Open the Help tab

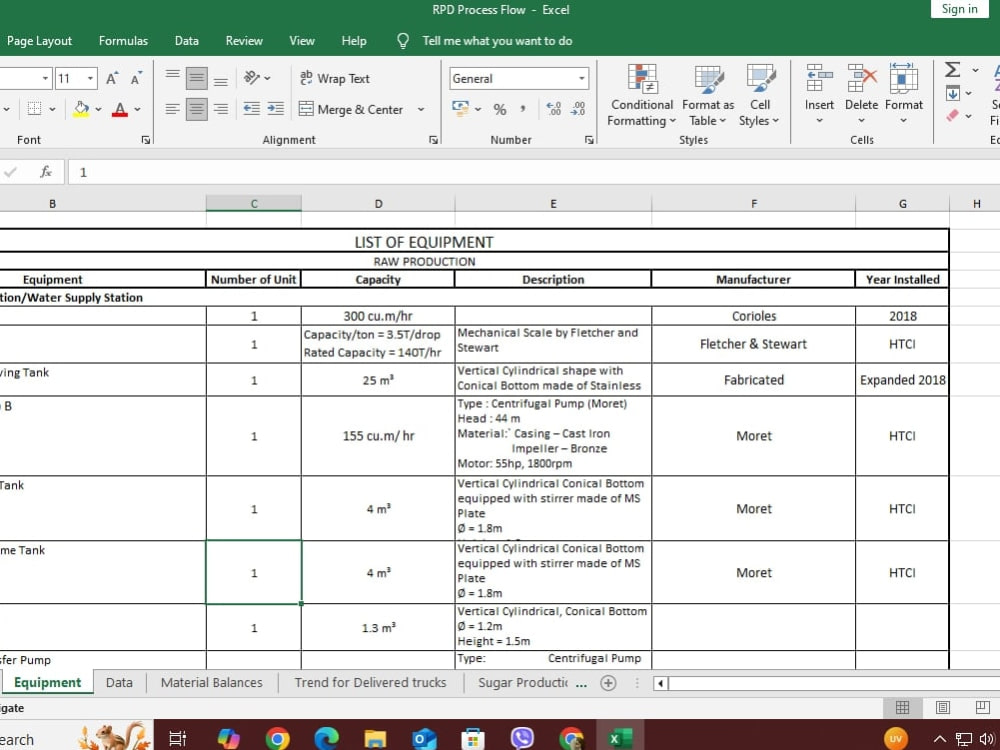tap(354, 41)
